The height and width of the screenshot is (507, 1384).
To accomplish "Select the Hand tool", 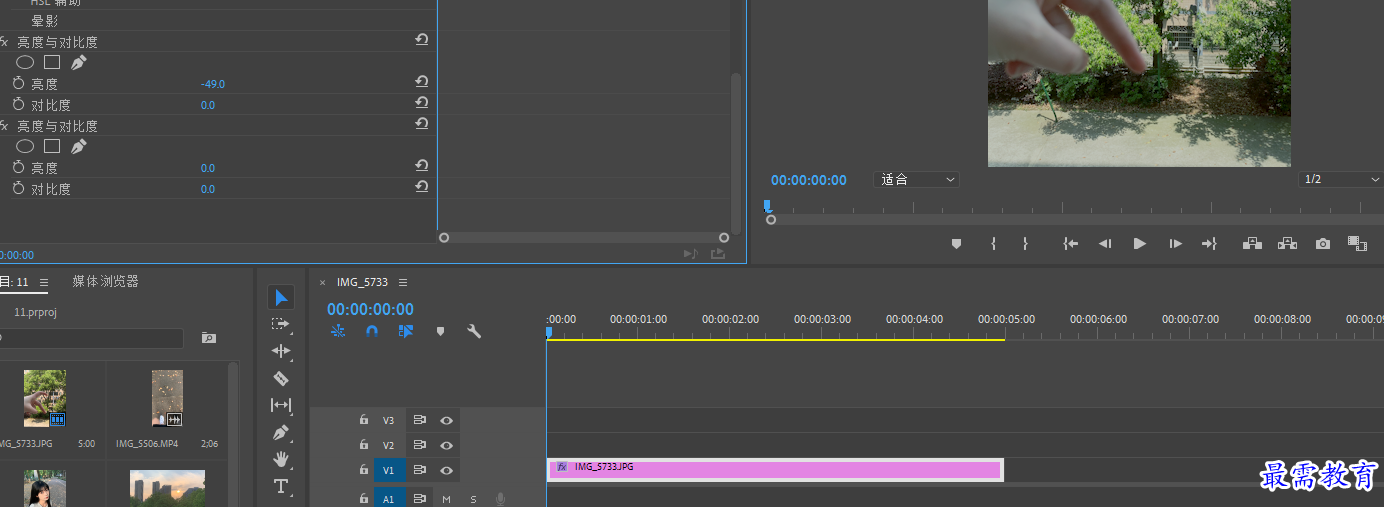I will [x=281, y=459].
